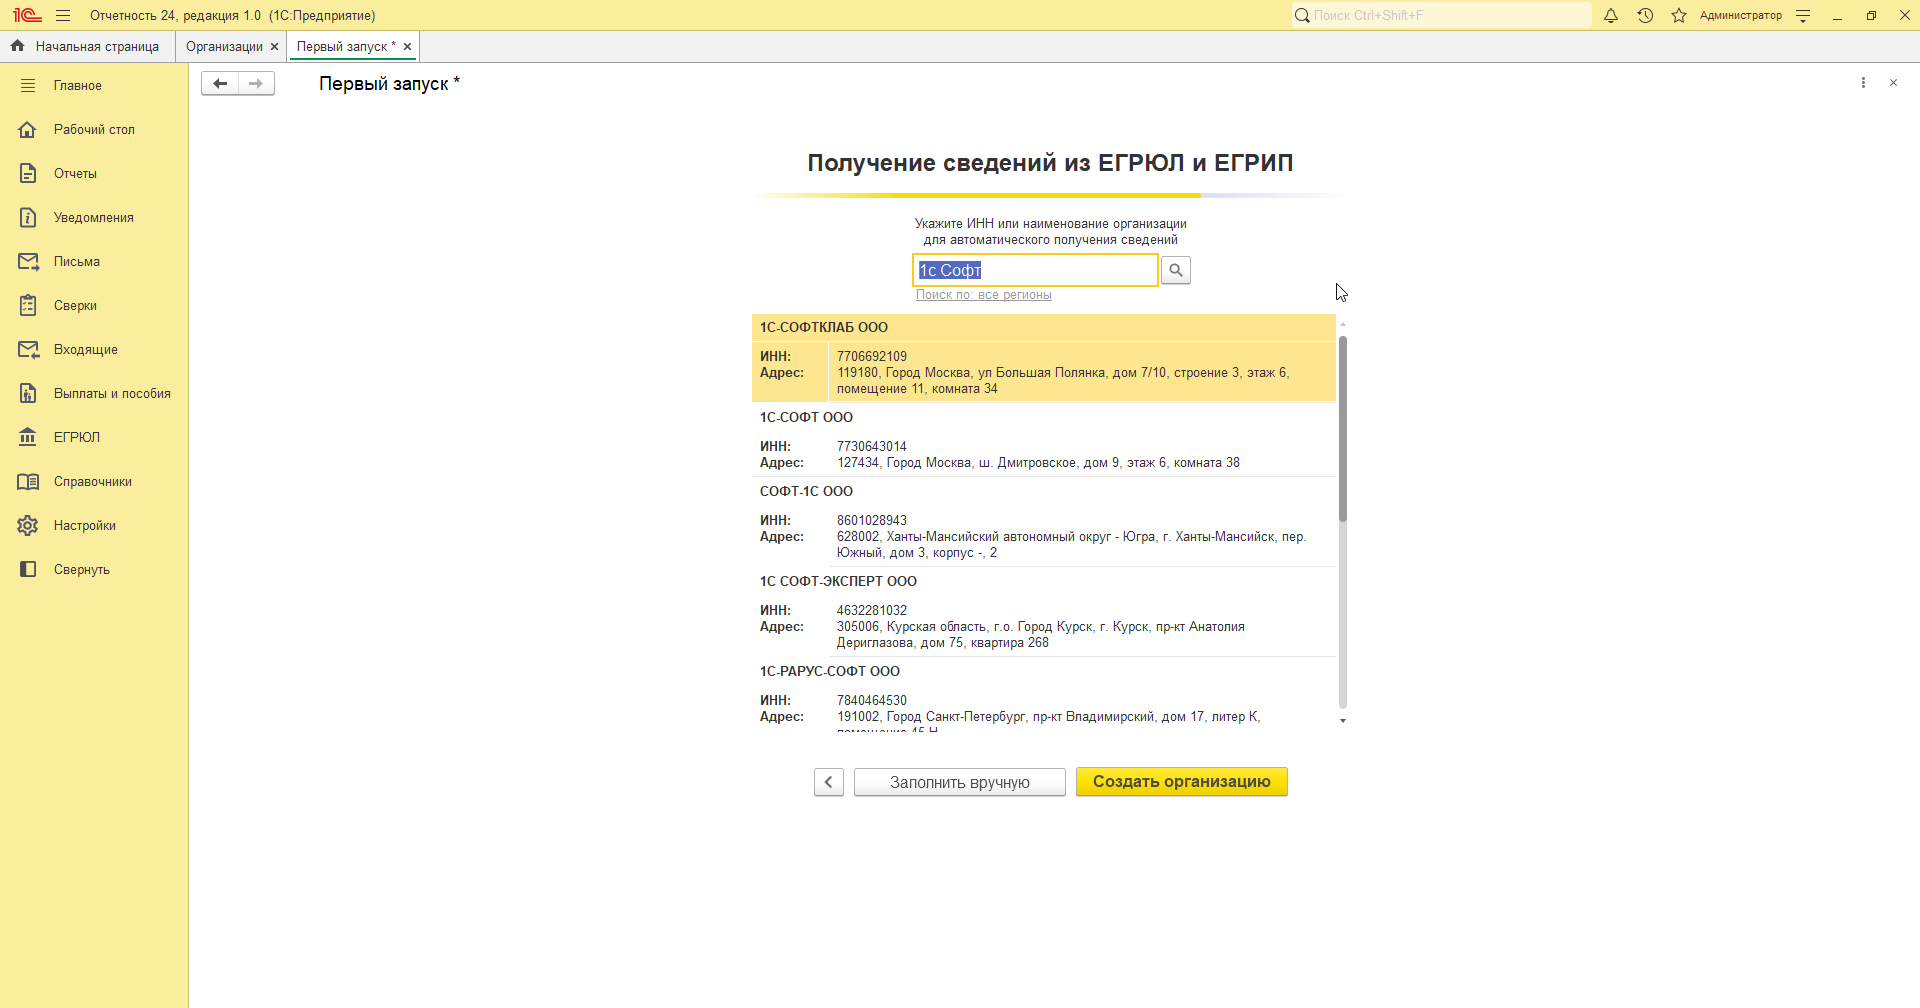Open Отчеты section in sidebar
Screen dimensions: 1920x1008
(x=94, y=173)
